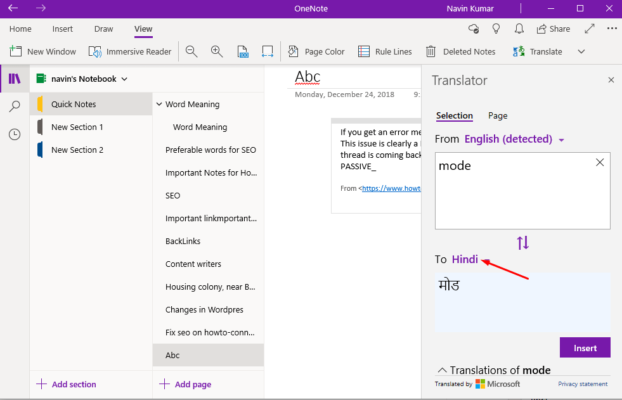This screenshot has width=622, height=400.
Task: Toggle Rule Lines on page
Action: click(x=385, y=52)
